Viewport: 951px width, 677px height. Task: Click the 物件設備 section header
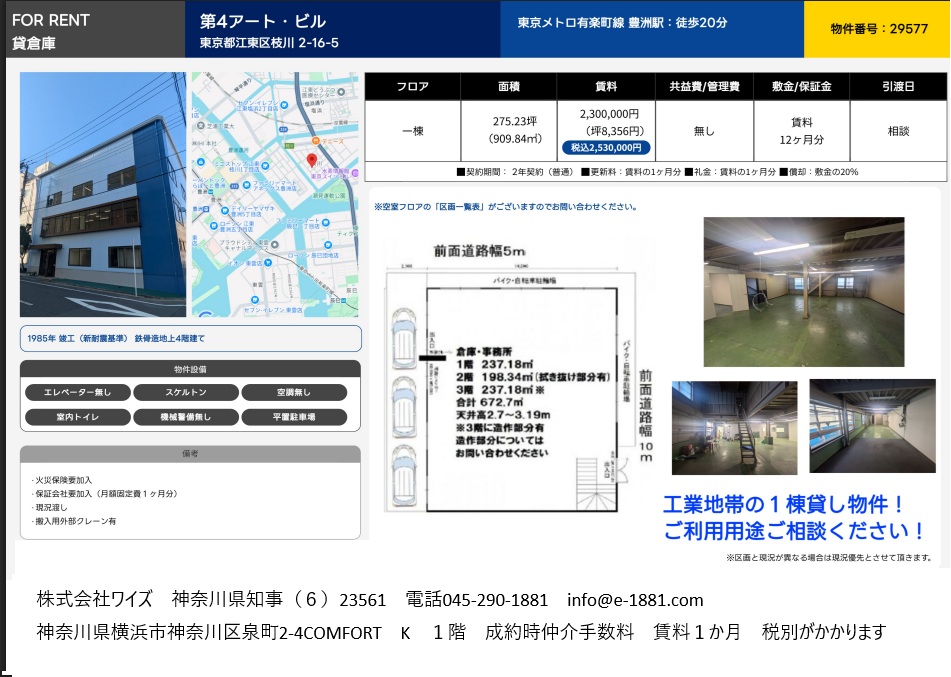(x=190, y=369)
